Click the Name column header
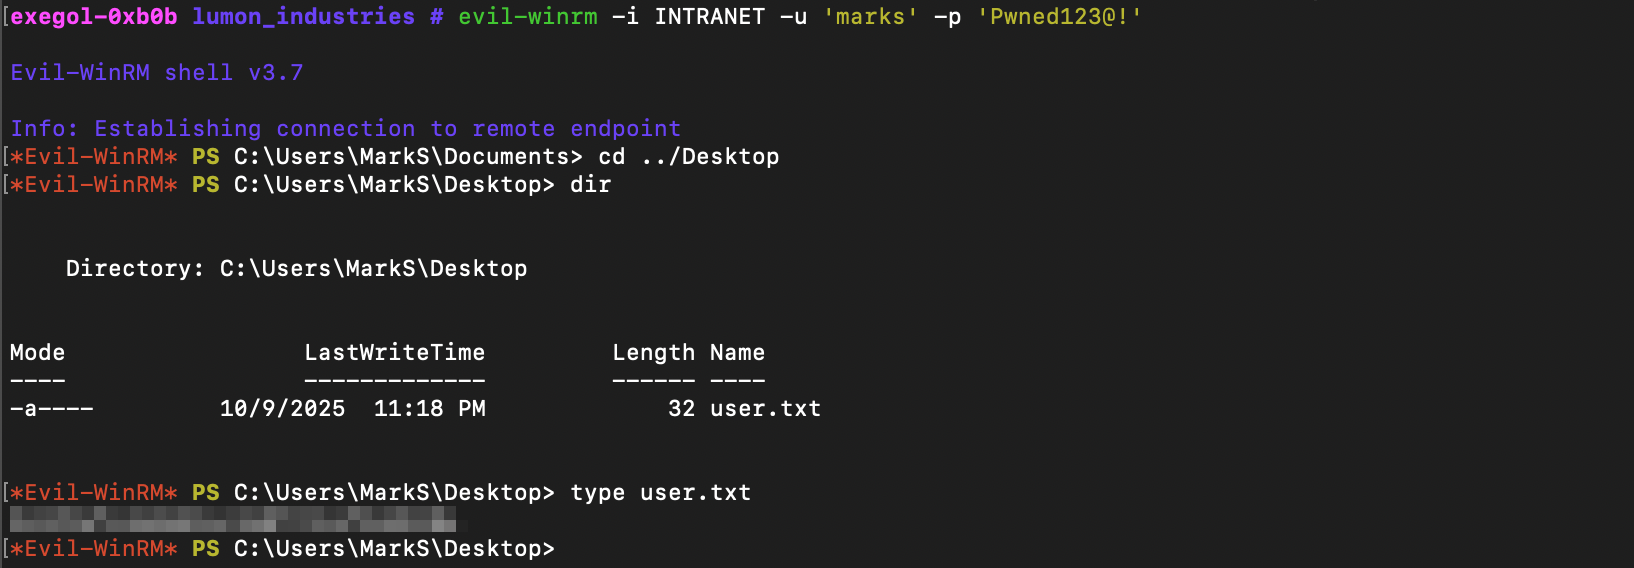This screenshot has width=1634, height=568. [737, 353]
